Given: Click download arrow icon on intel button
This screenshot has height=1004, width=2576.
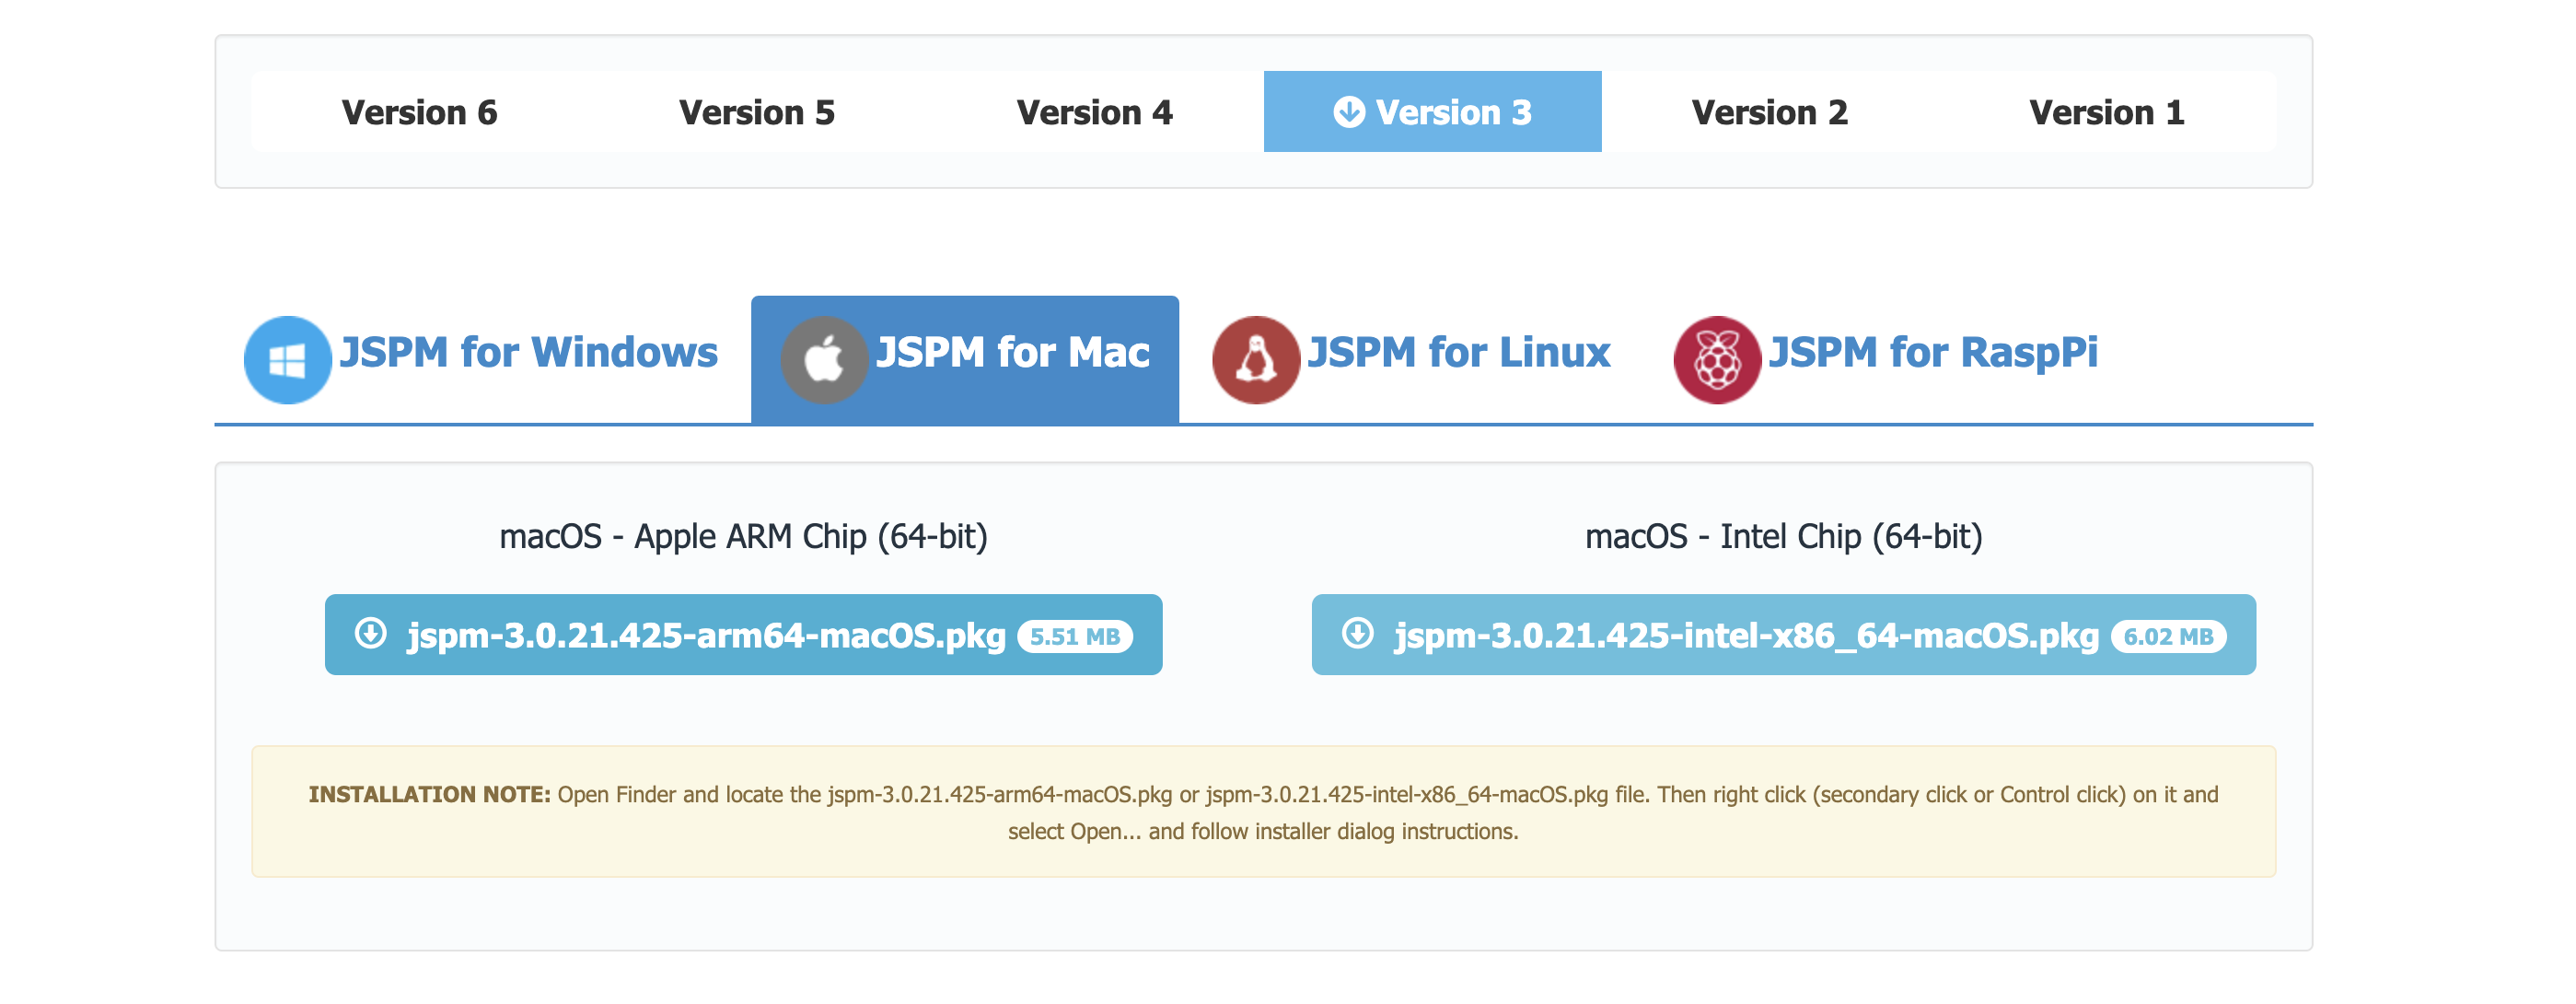Looking at the screenshot, I should (x=1358, y=634).
